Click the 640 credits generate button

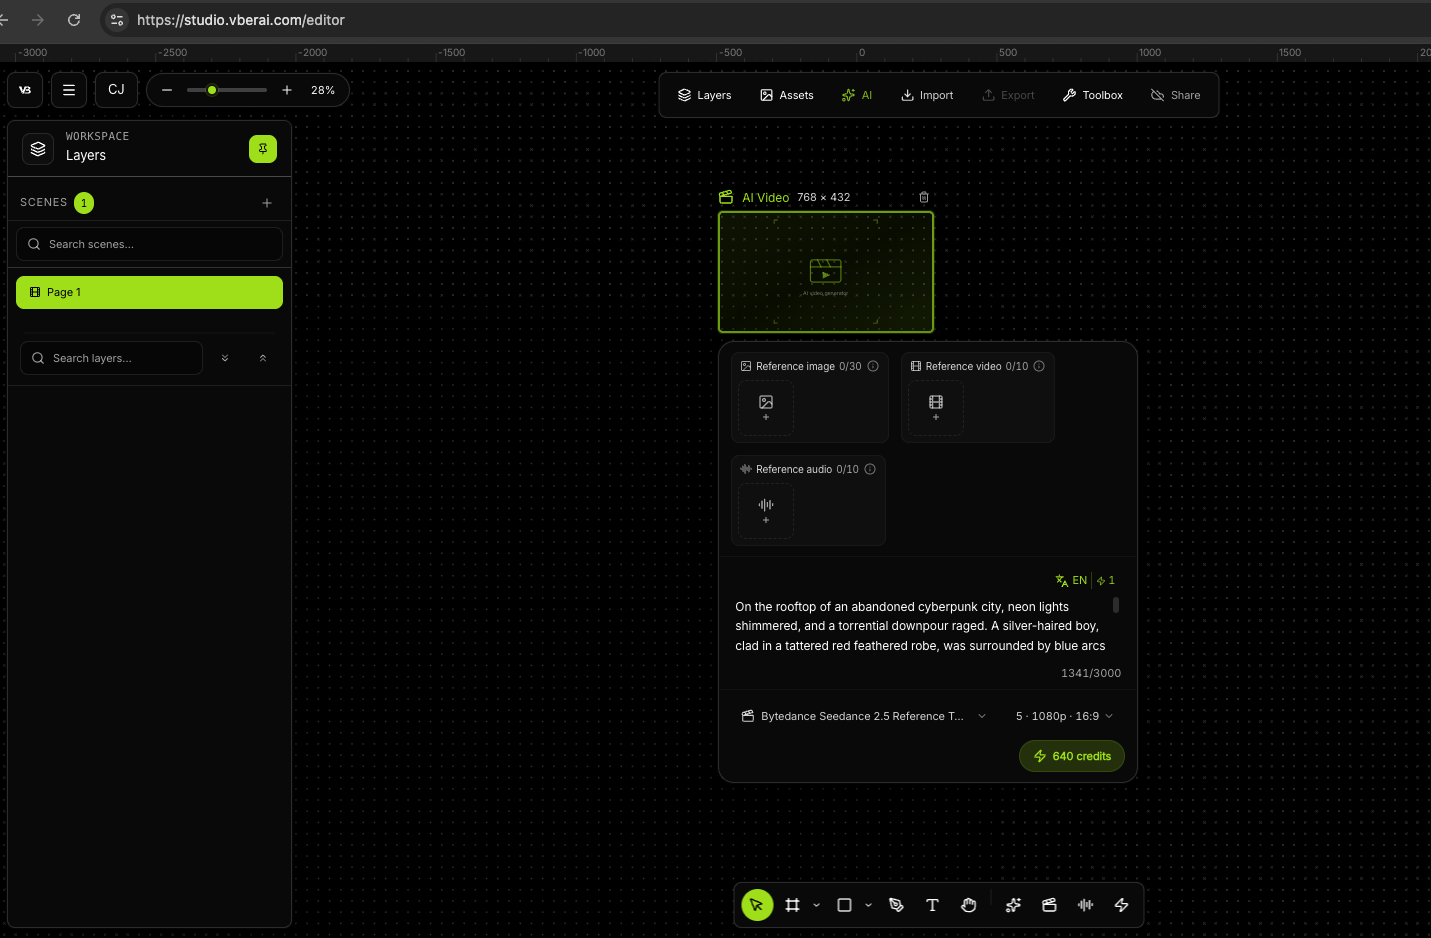[x=1072, y=756]
